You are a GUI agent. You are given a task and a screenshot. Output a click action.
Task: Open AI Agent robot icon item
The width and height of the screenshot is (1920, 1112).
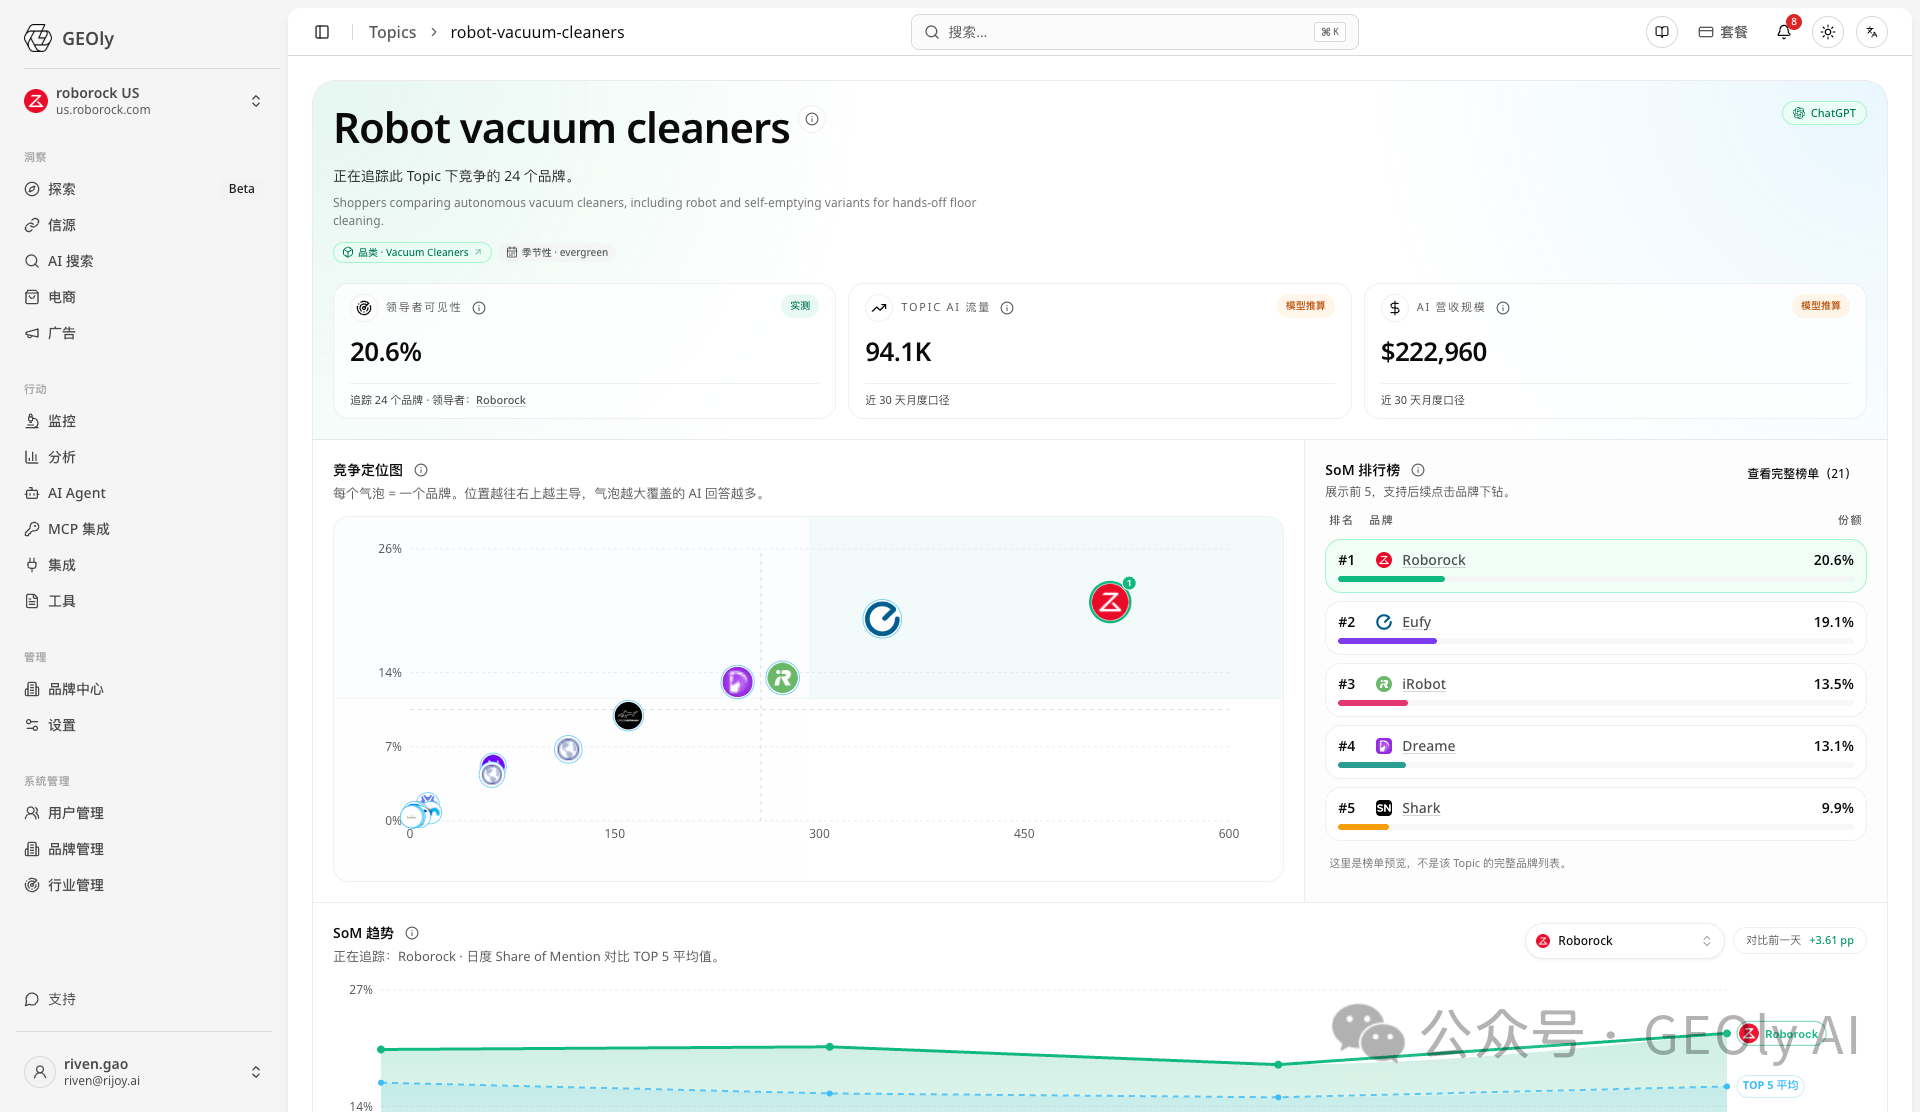(x=144, y=493)
